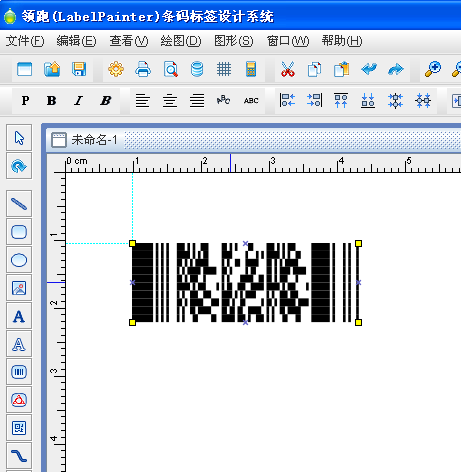Toggle the grid display icon
Viewport: 461px width, 472px height.
pos(224,69)
